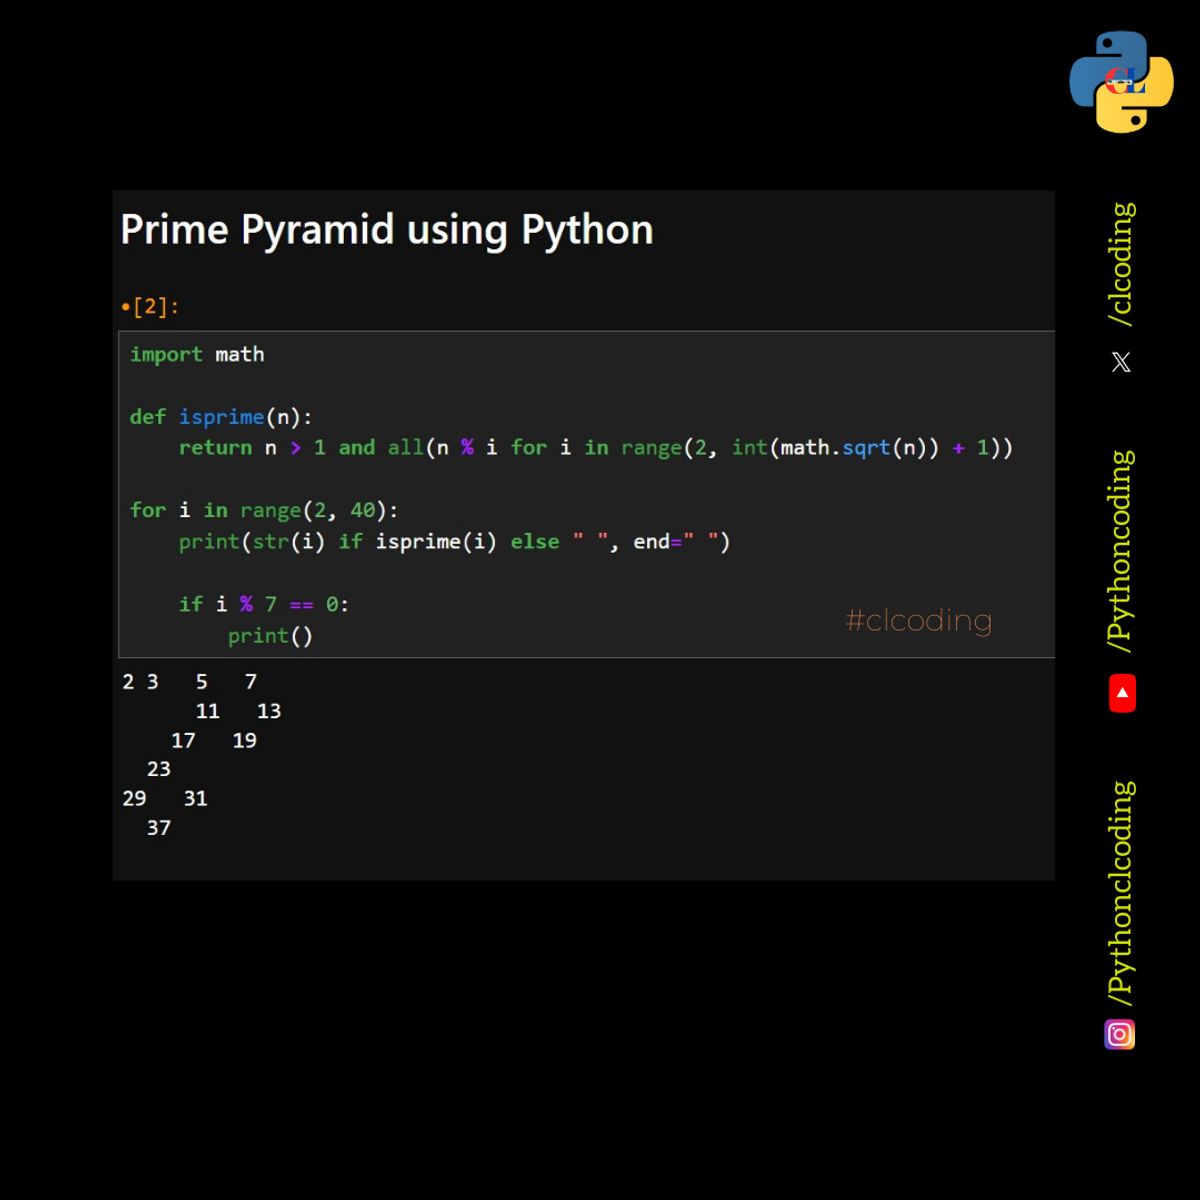Click the #clcoding watermark

point(917,621)
